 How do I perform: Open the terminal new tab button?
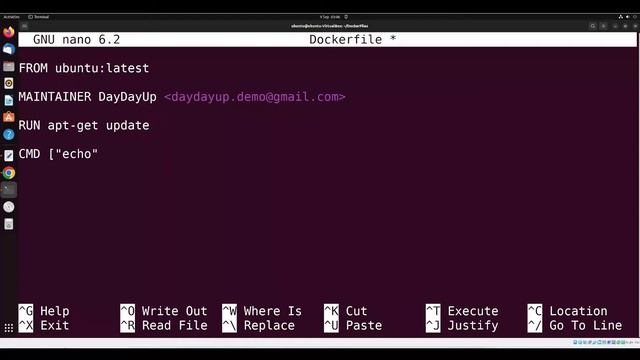click(24, 26)
